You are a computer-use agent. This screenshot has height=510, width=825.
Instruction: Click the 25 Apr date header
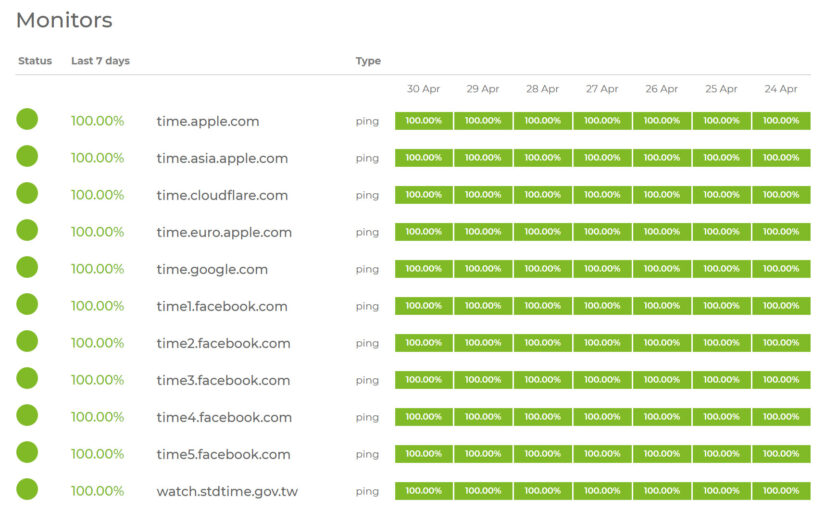click(x=721, y=89)
